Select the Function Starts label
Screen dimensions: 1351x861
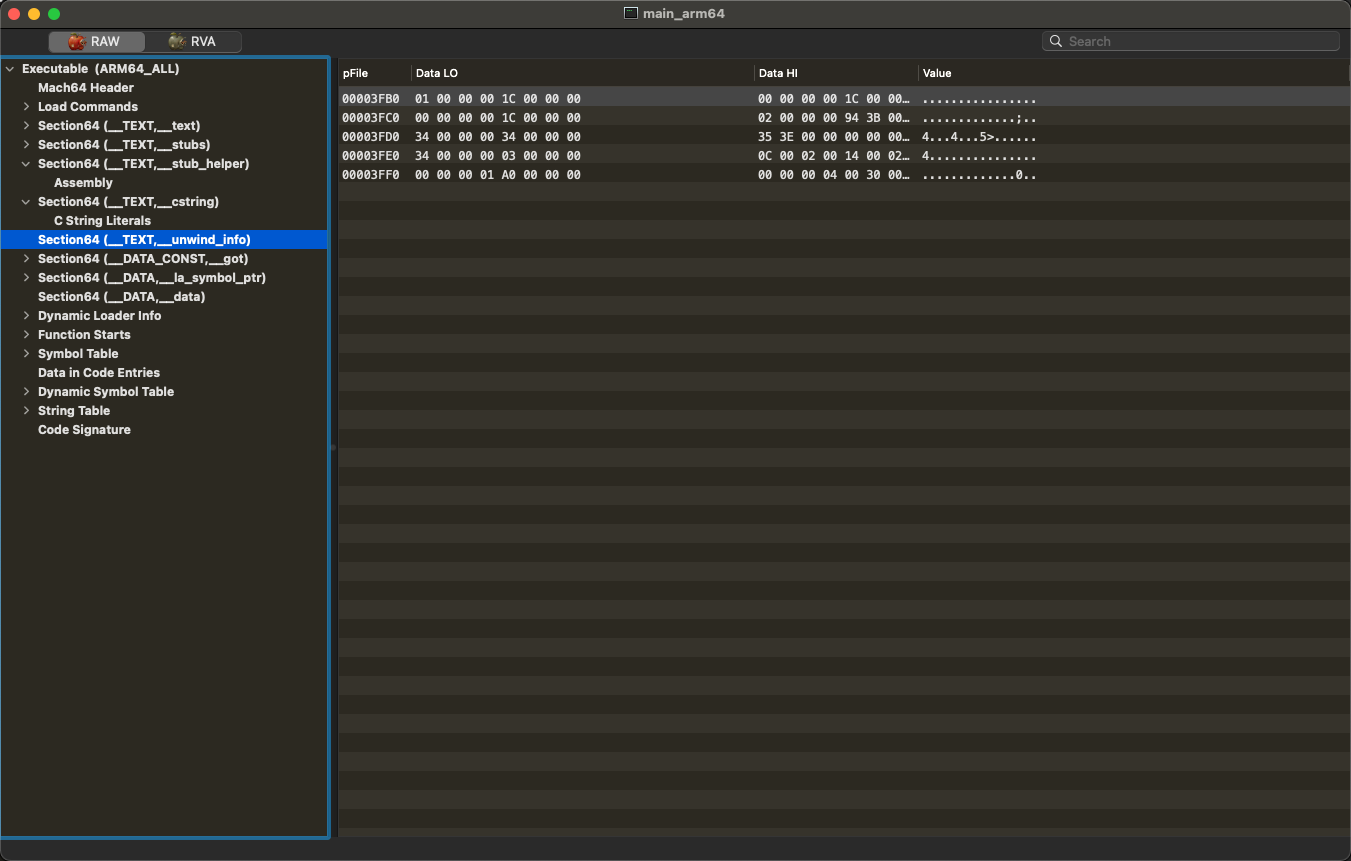[x=84, y=335]
